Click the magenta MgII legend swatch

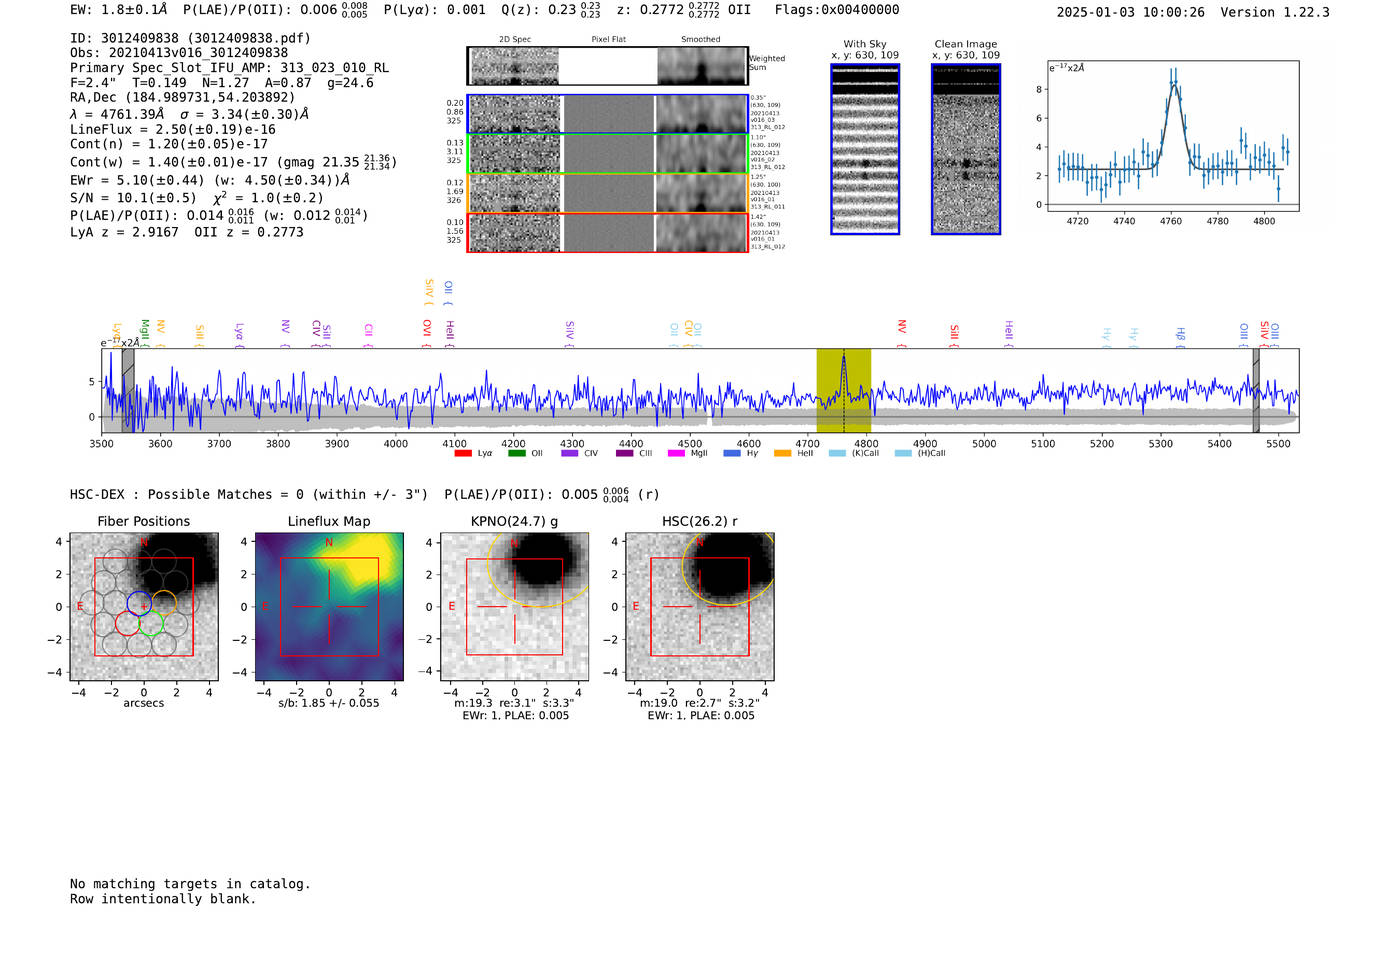pyautogui.click(x=676, y=453)
